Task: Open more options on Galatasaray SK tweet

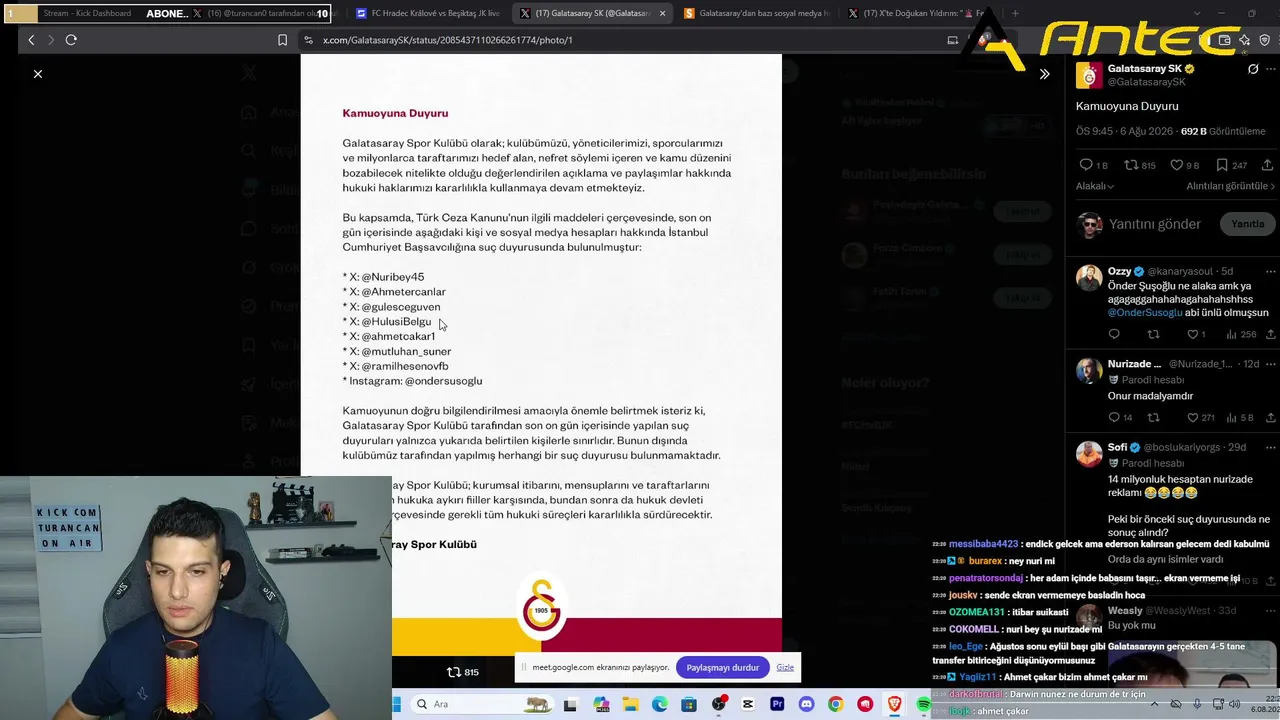Action: (x=1271, y=69)
